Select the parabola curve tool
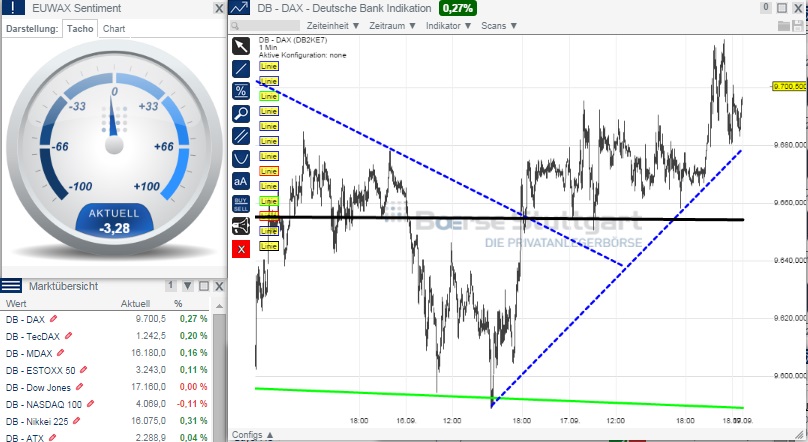Screen dimensions: 808x442 click(x=241, y=159)
